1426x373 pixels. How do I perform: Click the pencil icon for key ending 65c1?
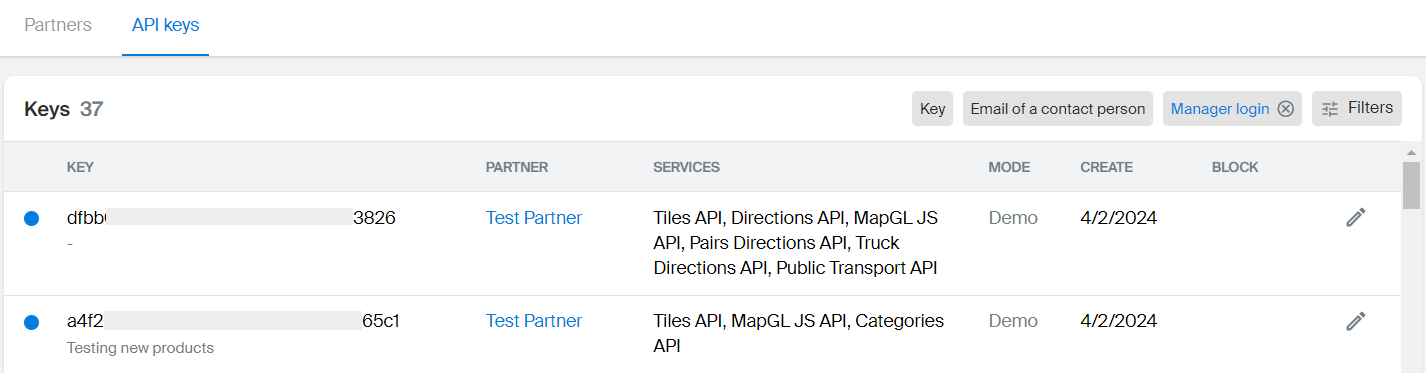coord(1355,321)
